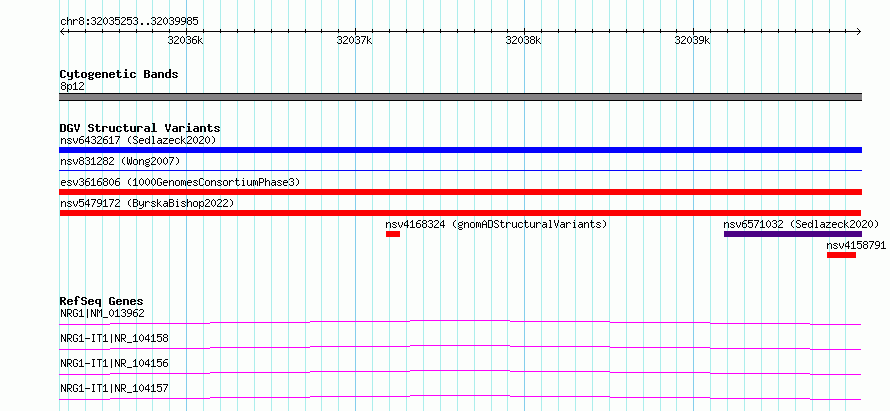Open nsv4168324 (gnomADStructuralVariants) label
This screenshot has width=890, height=411.
(496, 224)
